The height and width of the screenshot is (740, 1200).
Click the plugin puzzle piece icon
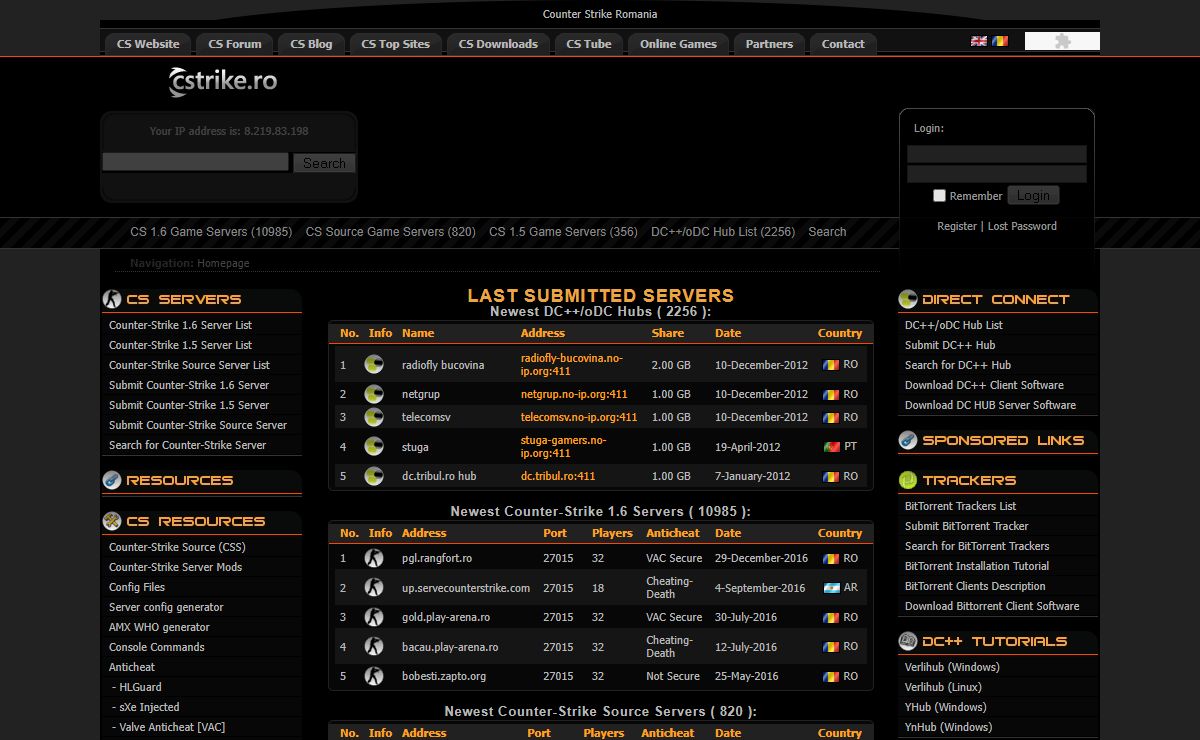(x=1064, y=41)
